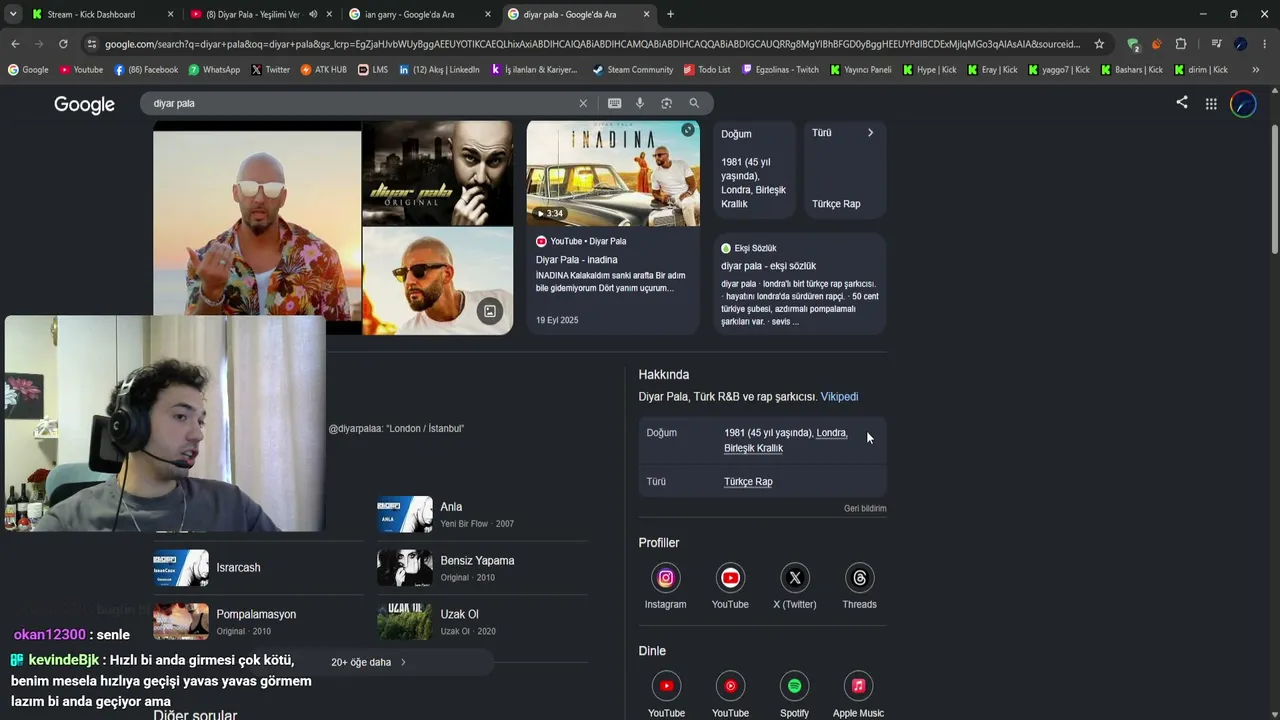This screenshot has height=720, width=1280.
Task: Reload the current Google page
Action: click(x=63, y=44)
